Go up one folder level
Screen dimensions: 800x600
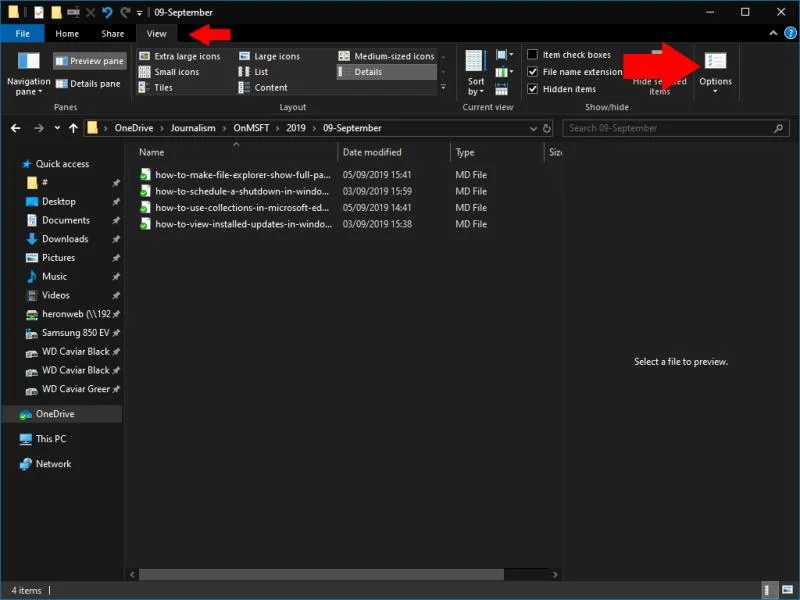pos(73,128)
